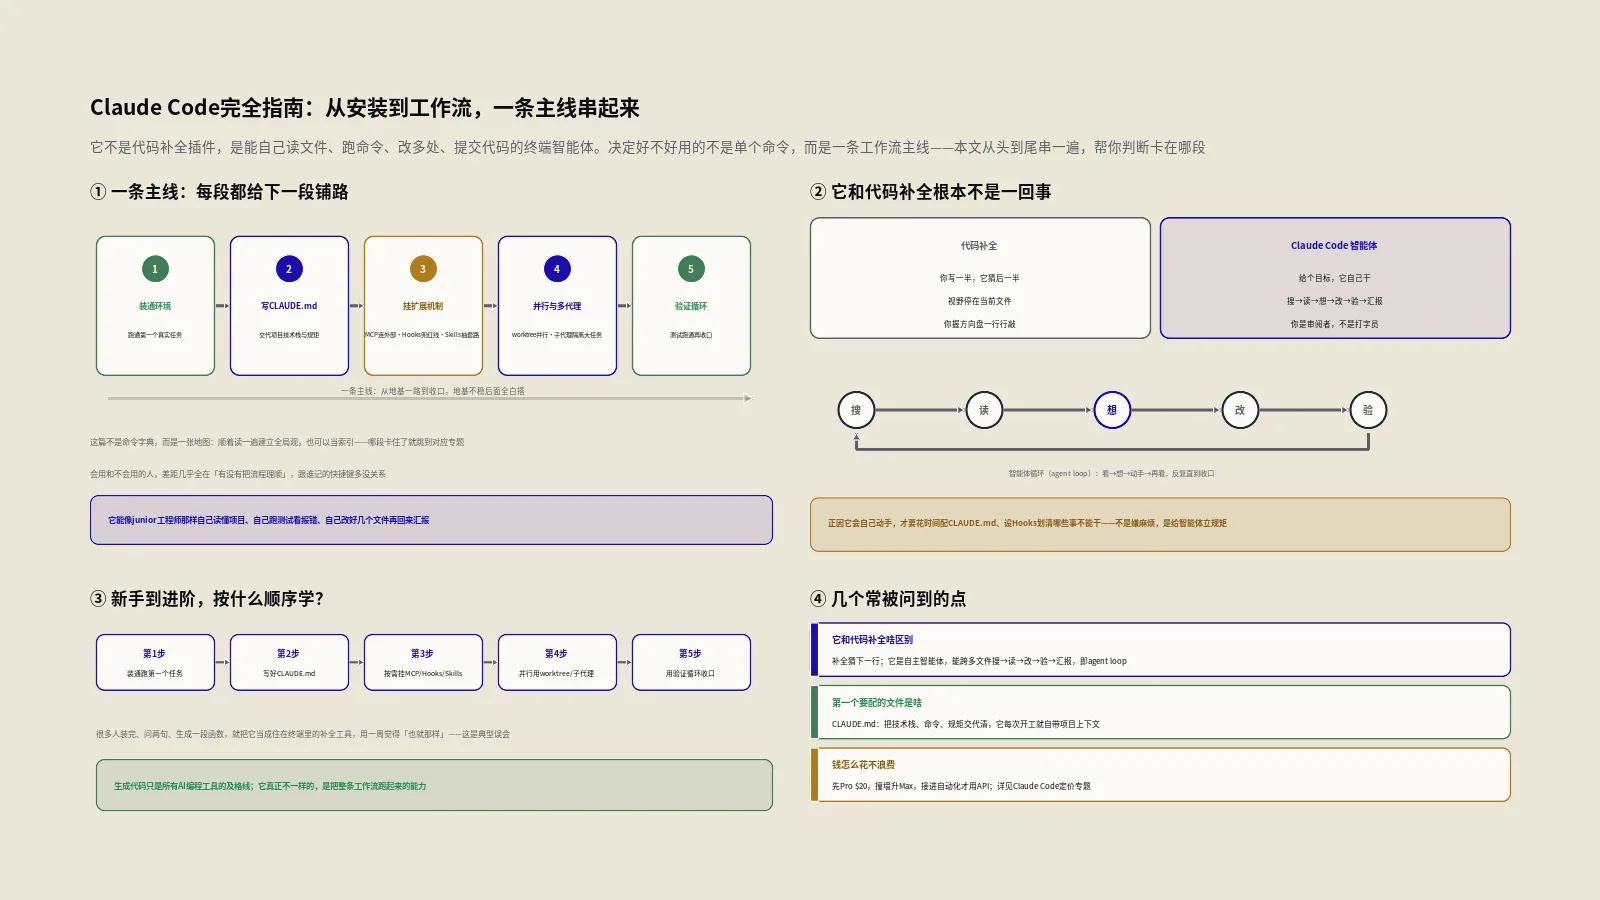The height and width of the screenshot is (900, 1600).
Task: Click the 并行与多代理 card title
Action: pyautogui.click(x=557, y=306)
